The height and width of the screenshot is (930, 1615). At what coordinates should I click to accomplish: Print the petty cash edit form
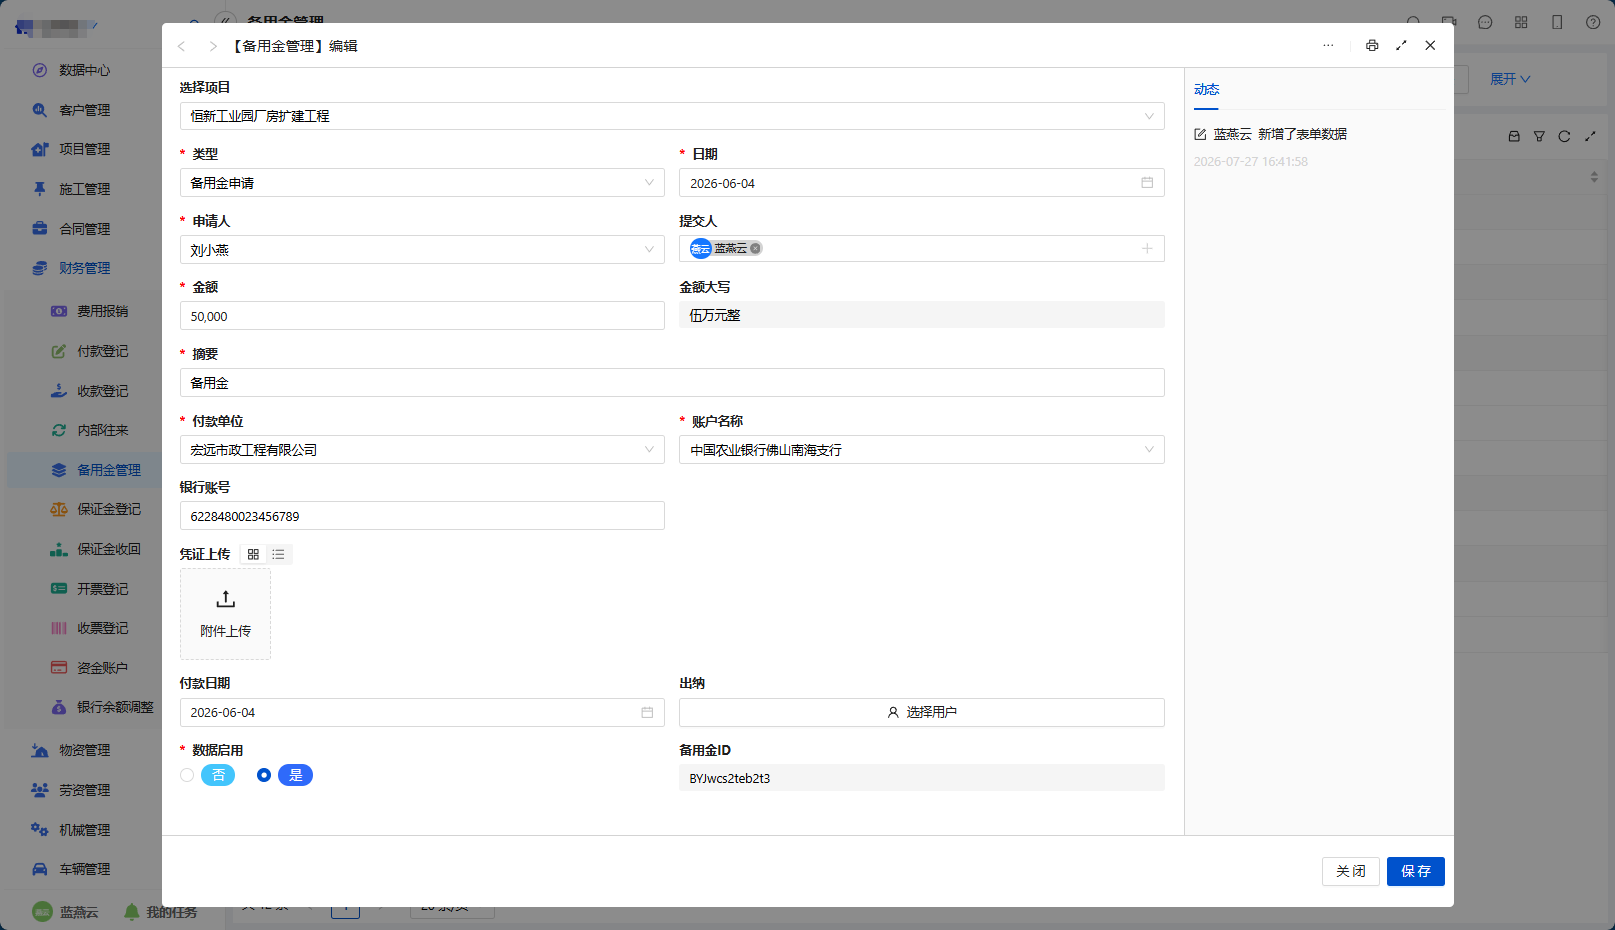point(1372,45)
